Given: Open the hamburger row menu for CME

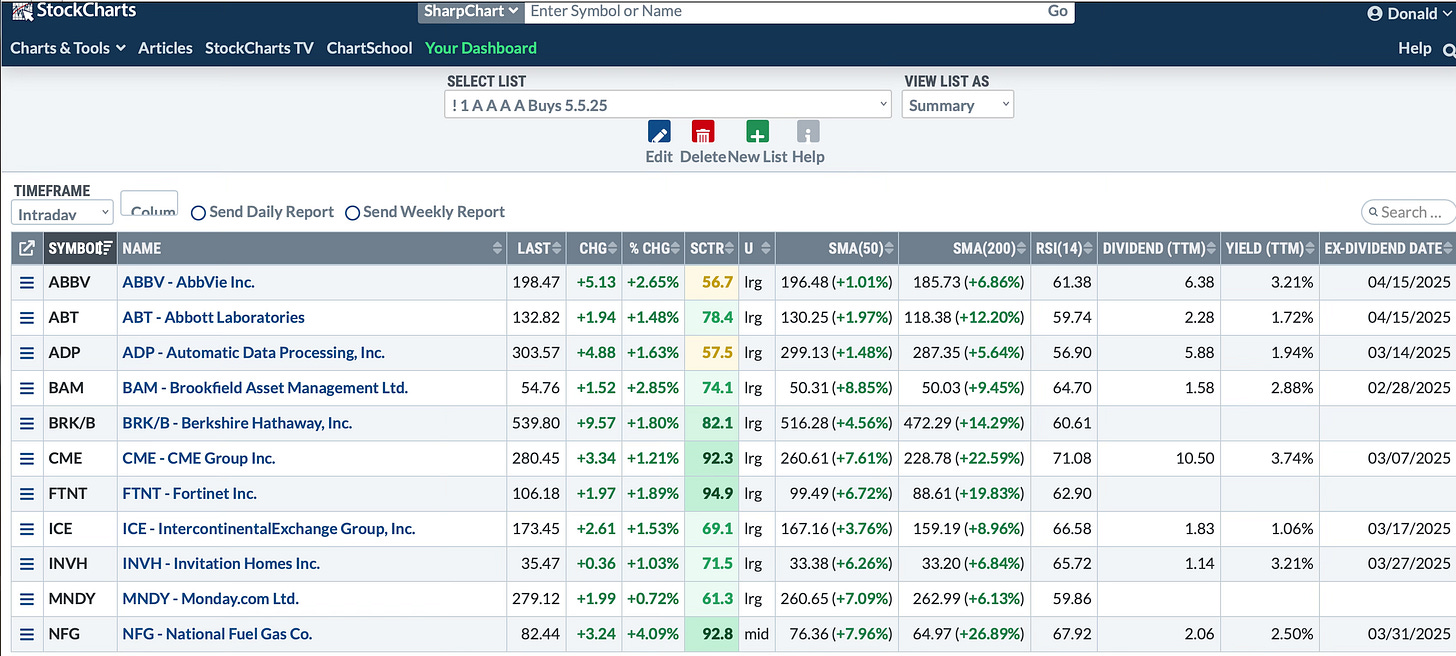Looking at the screenshot, I should click(27, 458).
